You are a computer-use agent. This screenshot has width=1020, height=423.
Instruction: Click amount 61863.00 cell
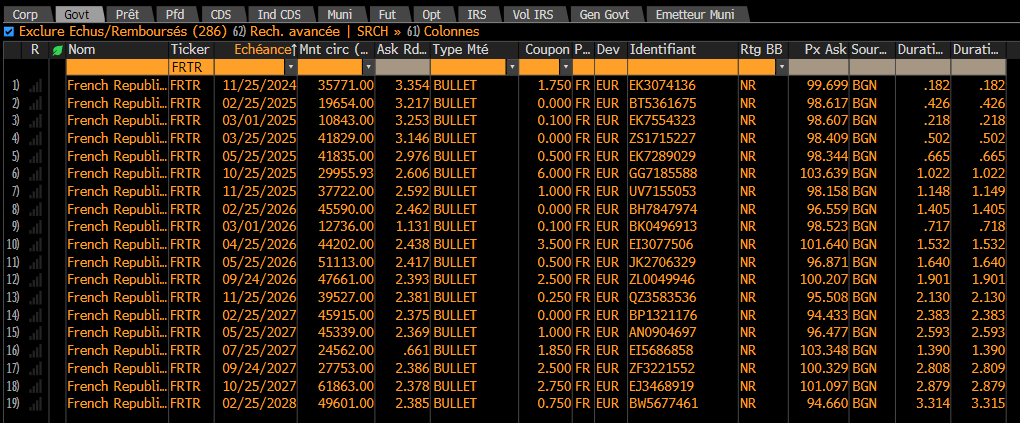346,385
